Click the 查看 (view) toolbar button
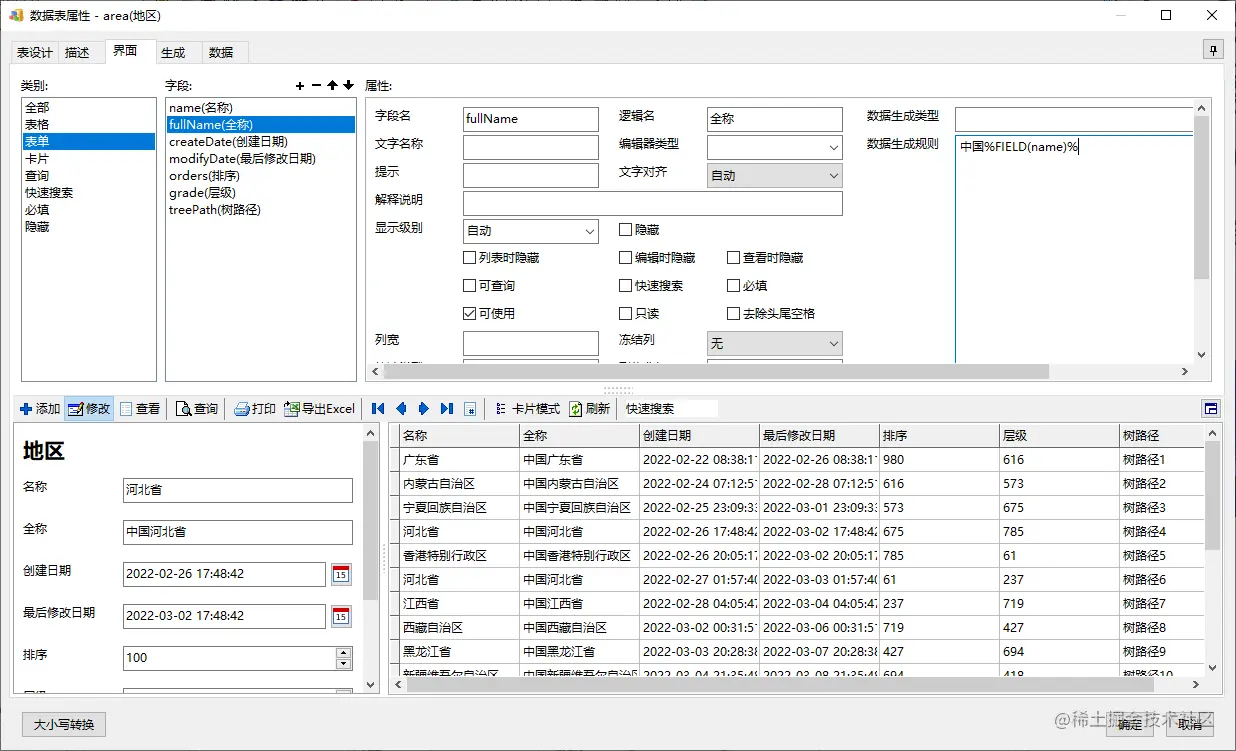Image resolution: width=1236 pixels, height=751 pixels. [140, 409]
